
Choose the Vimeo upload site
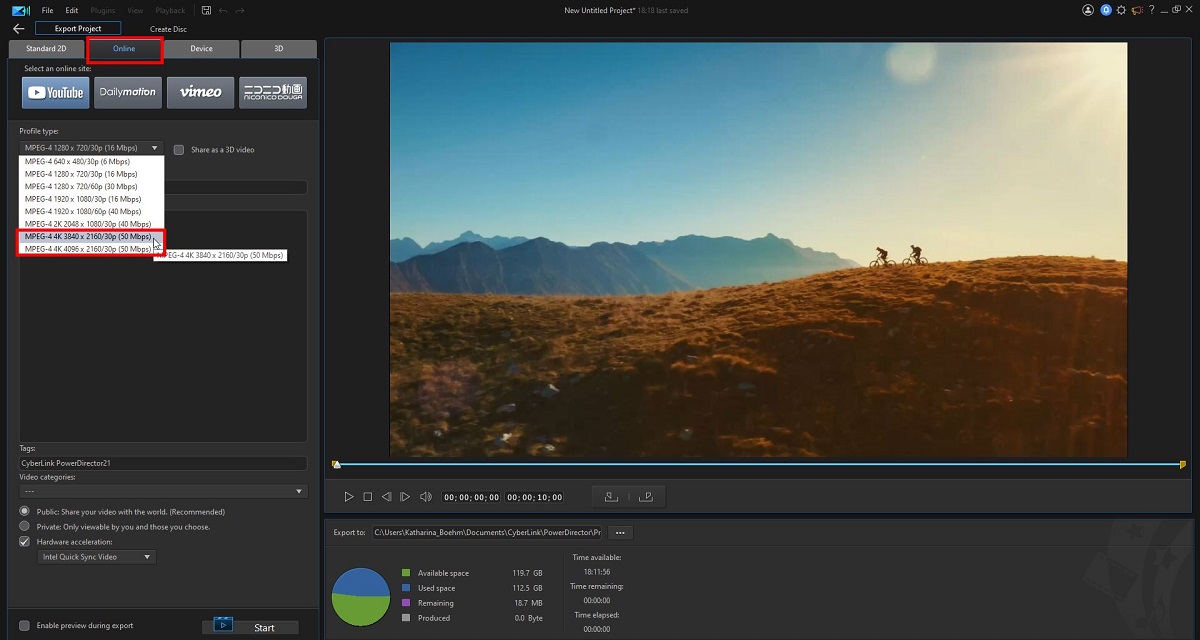[201, 93]
